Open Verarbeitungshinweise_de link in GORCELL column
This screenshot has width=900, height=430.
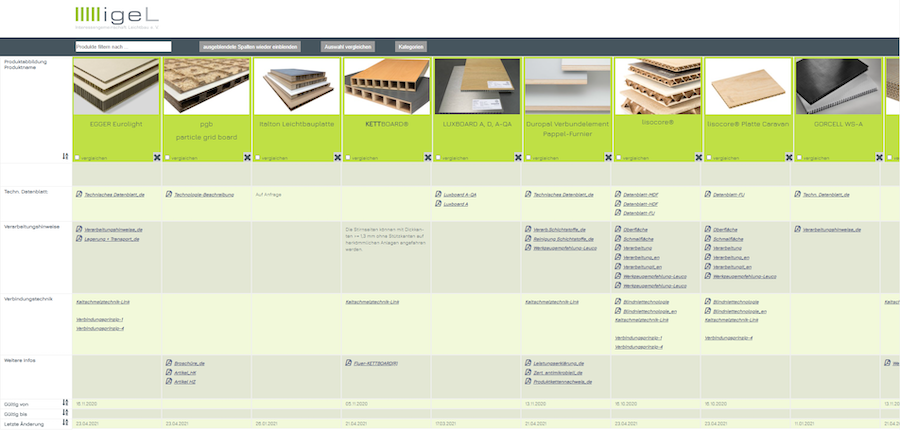(x=832, y=230)
